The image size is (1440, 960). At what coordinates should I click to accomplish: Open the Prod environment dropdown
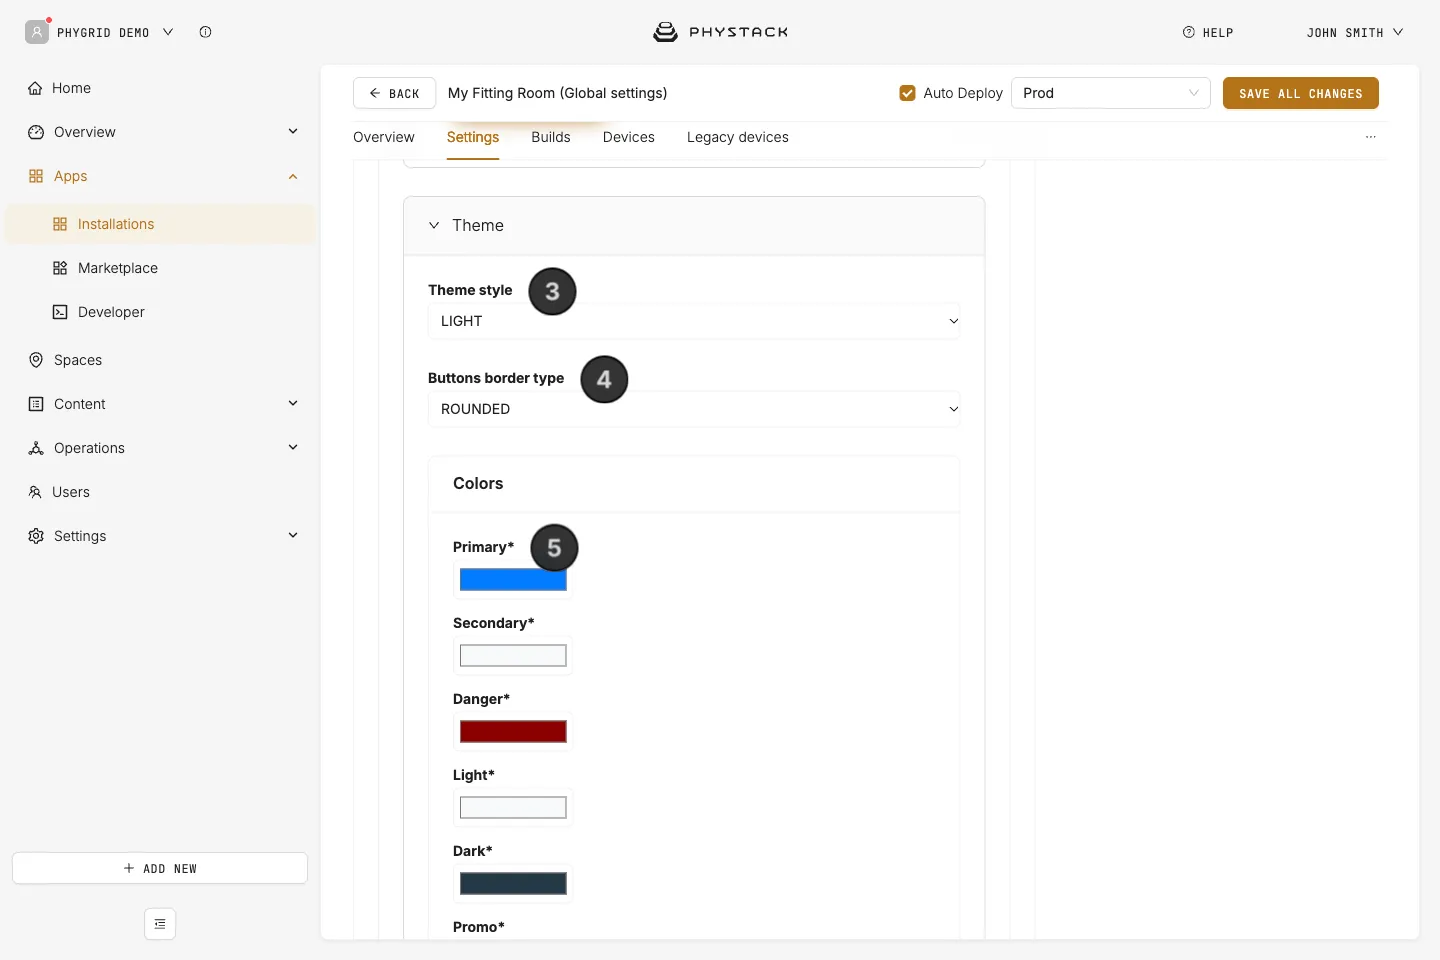point(1111,93)
